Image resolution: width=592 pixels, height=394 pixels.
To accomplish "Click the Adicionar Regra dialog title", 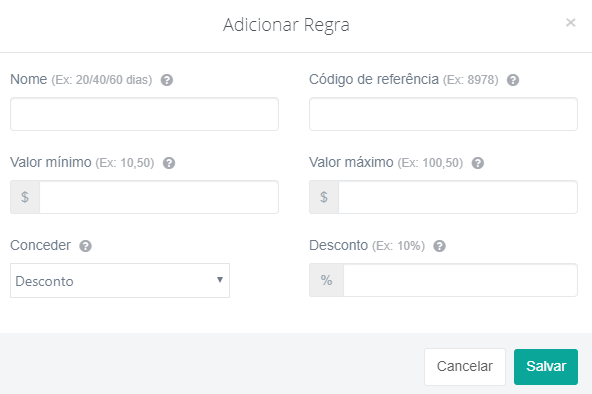I will pyautogui.click(x=286, y=25).
